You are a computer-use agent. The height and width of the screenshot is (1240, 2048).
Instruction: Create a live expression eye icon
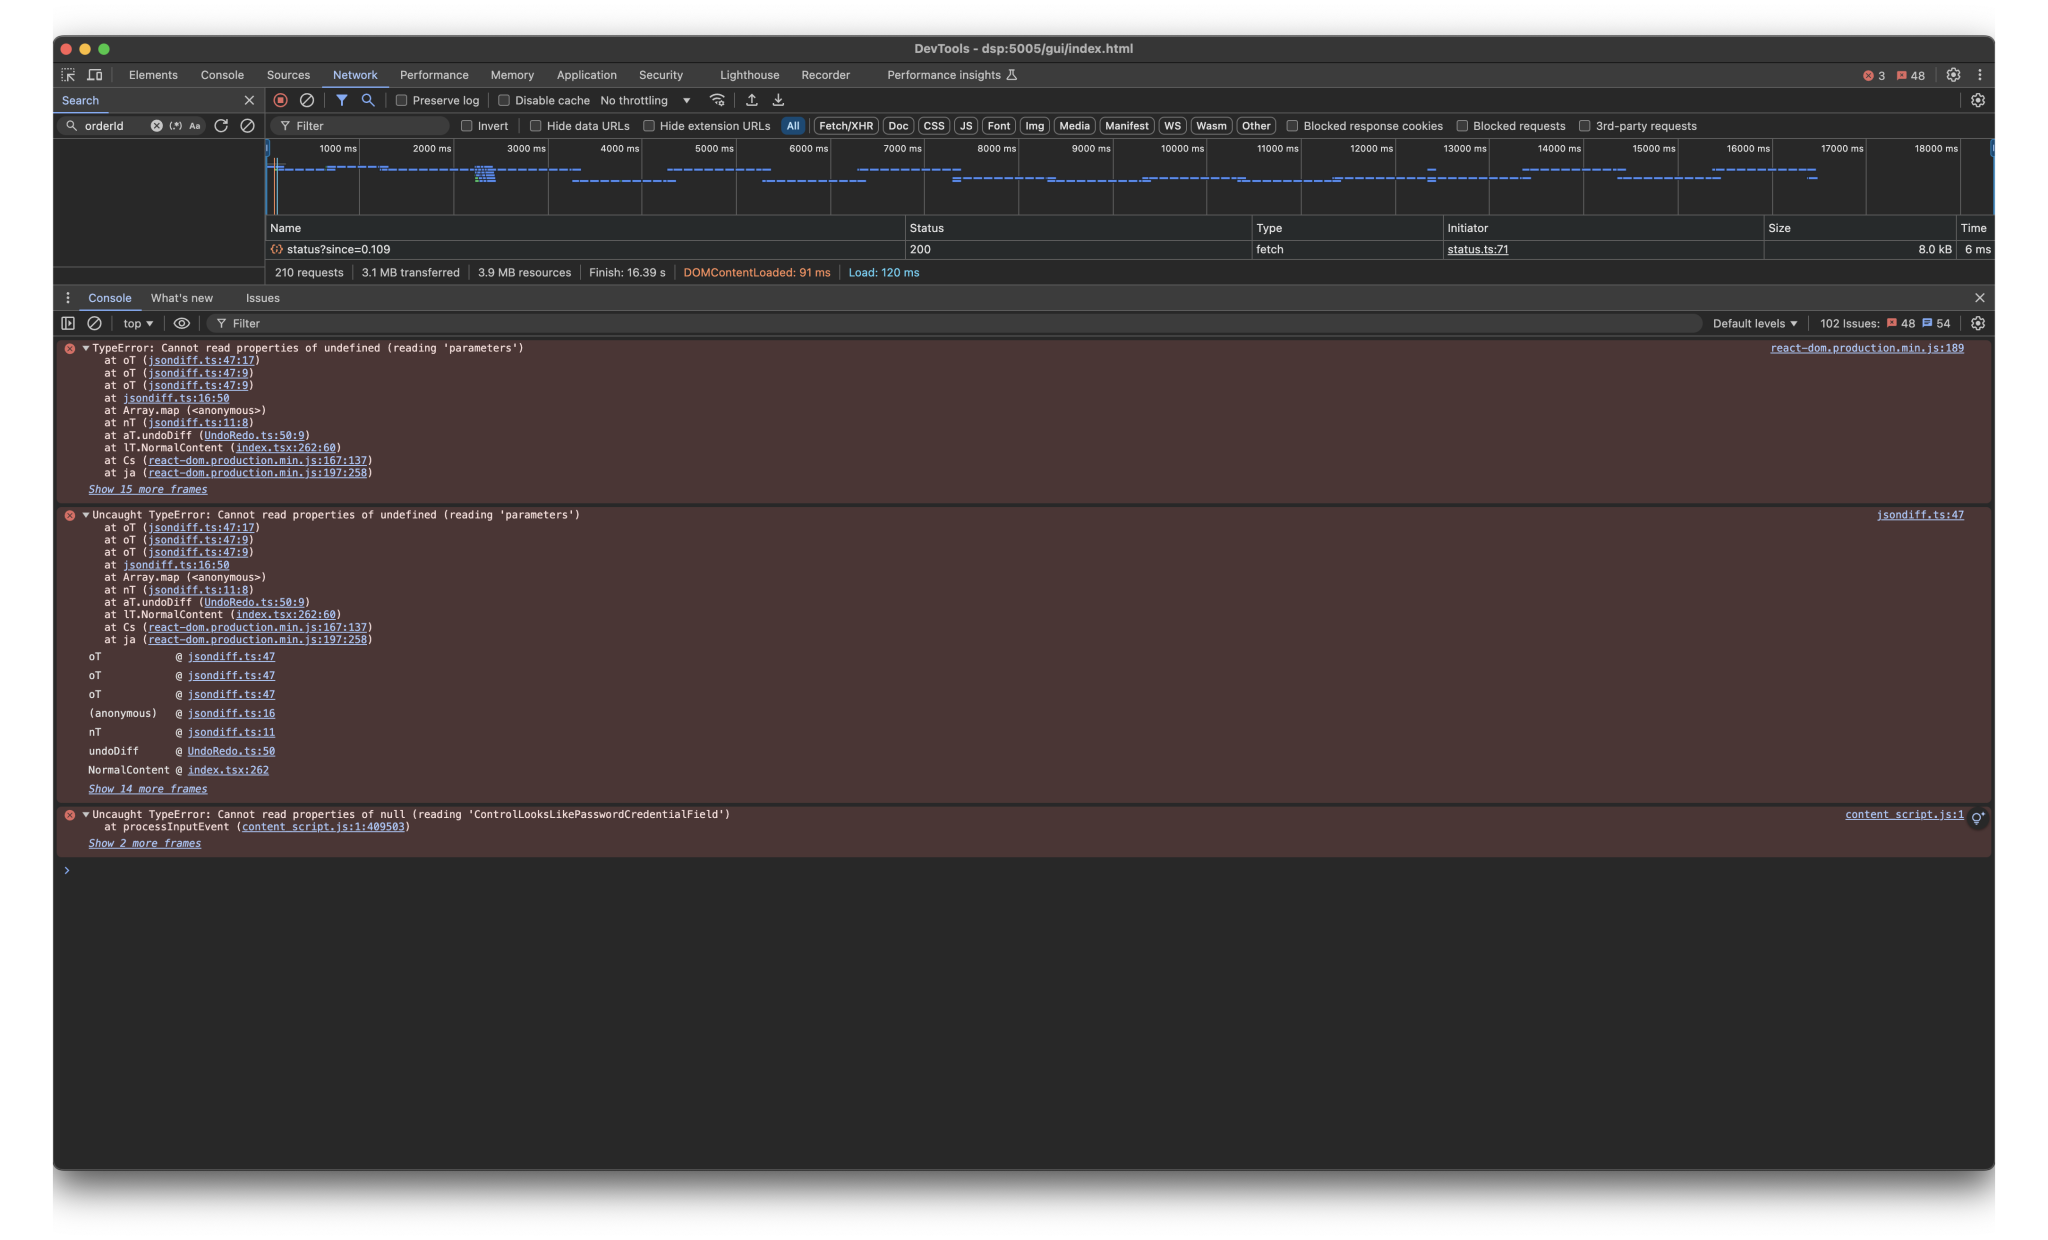(x=181, y=323)
